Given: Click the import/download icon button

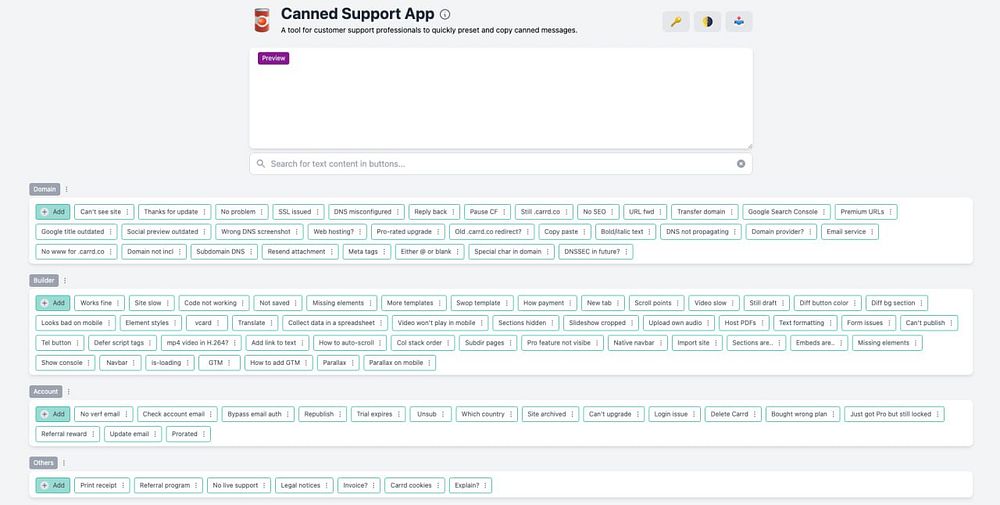Looking at the screenshot, I should [739, 22].
